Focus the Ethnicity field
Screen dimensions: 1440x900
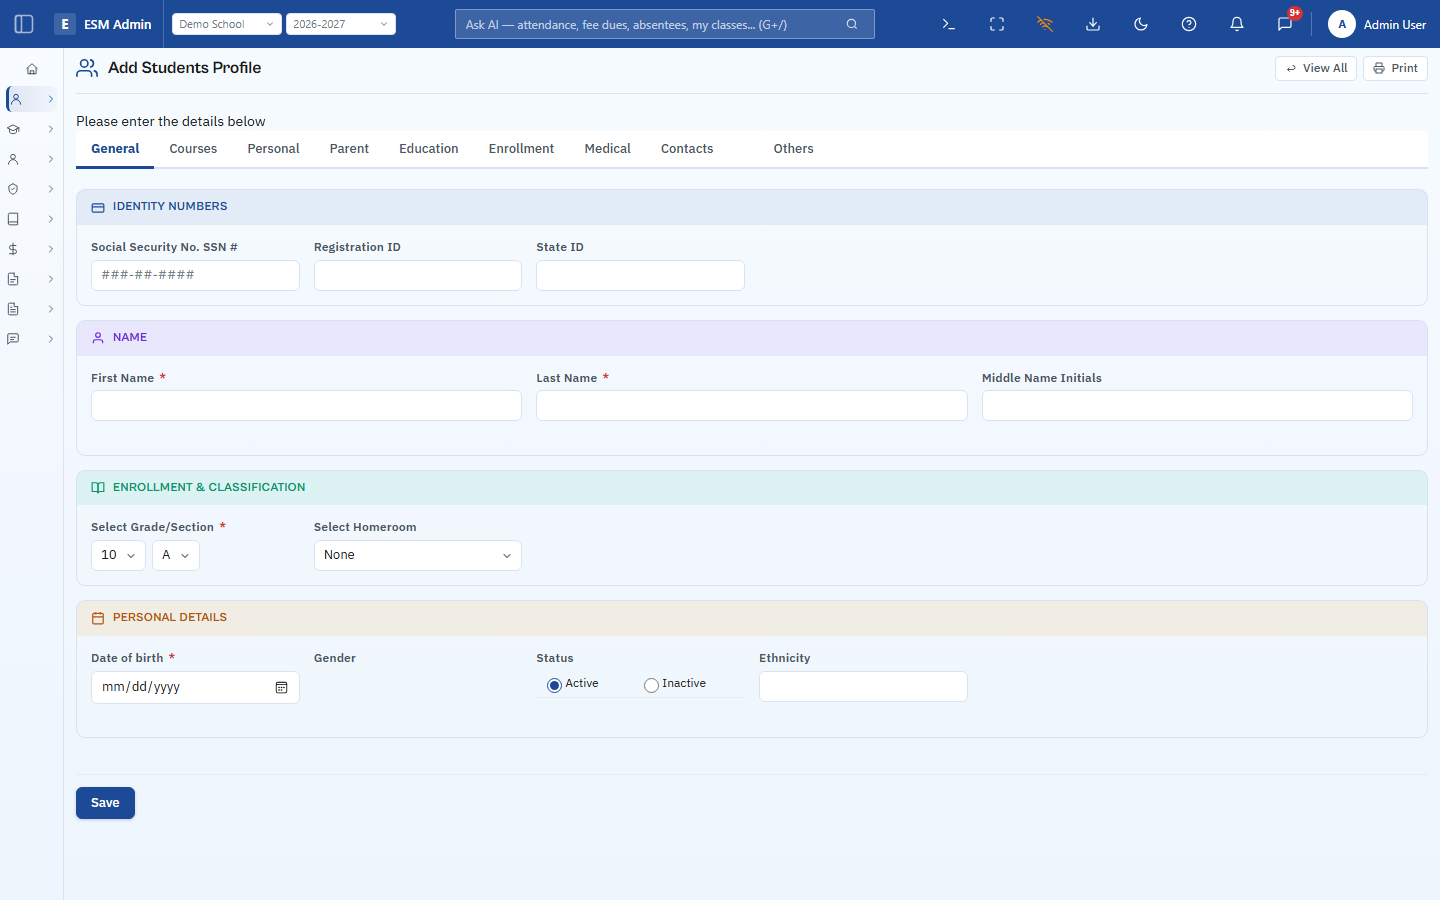click(x=863, y=686)
